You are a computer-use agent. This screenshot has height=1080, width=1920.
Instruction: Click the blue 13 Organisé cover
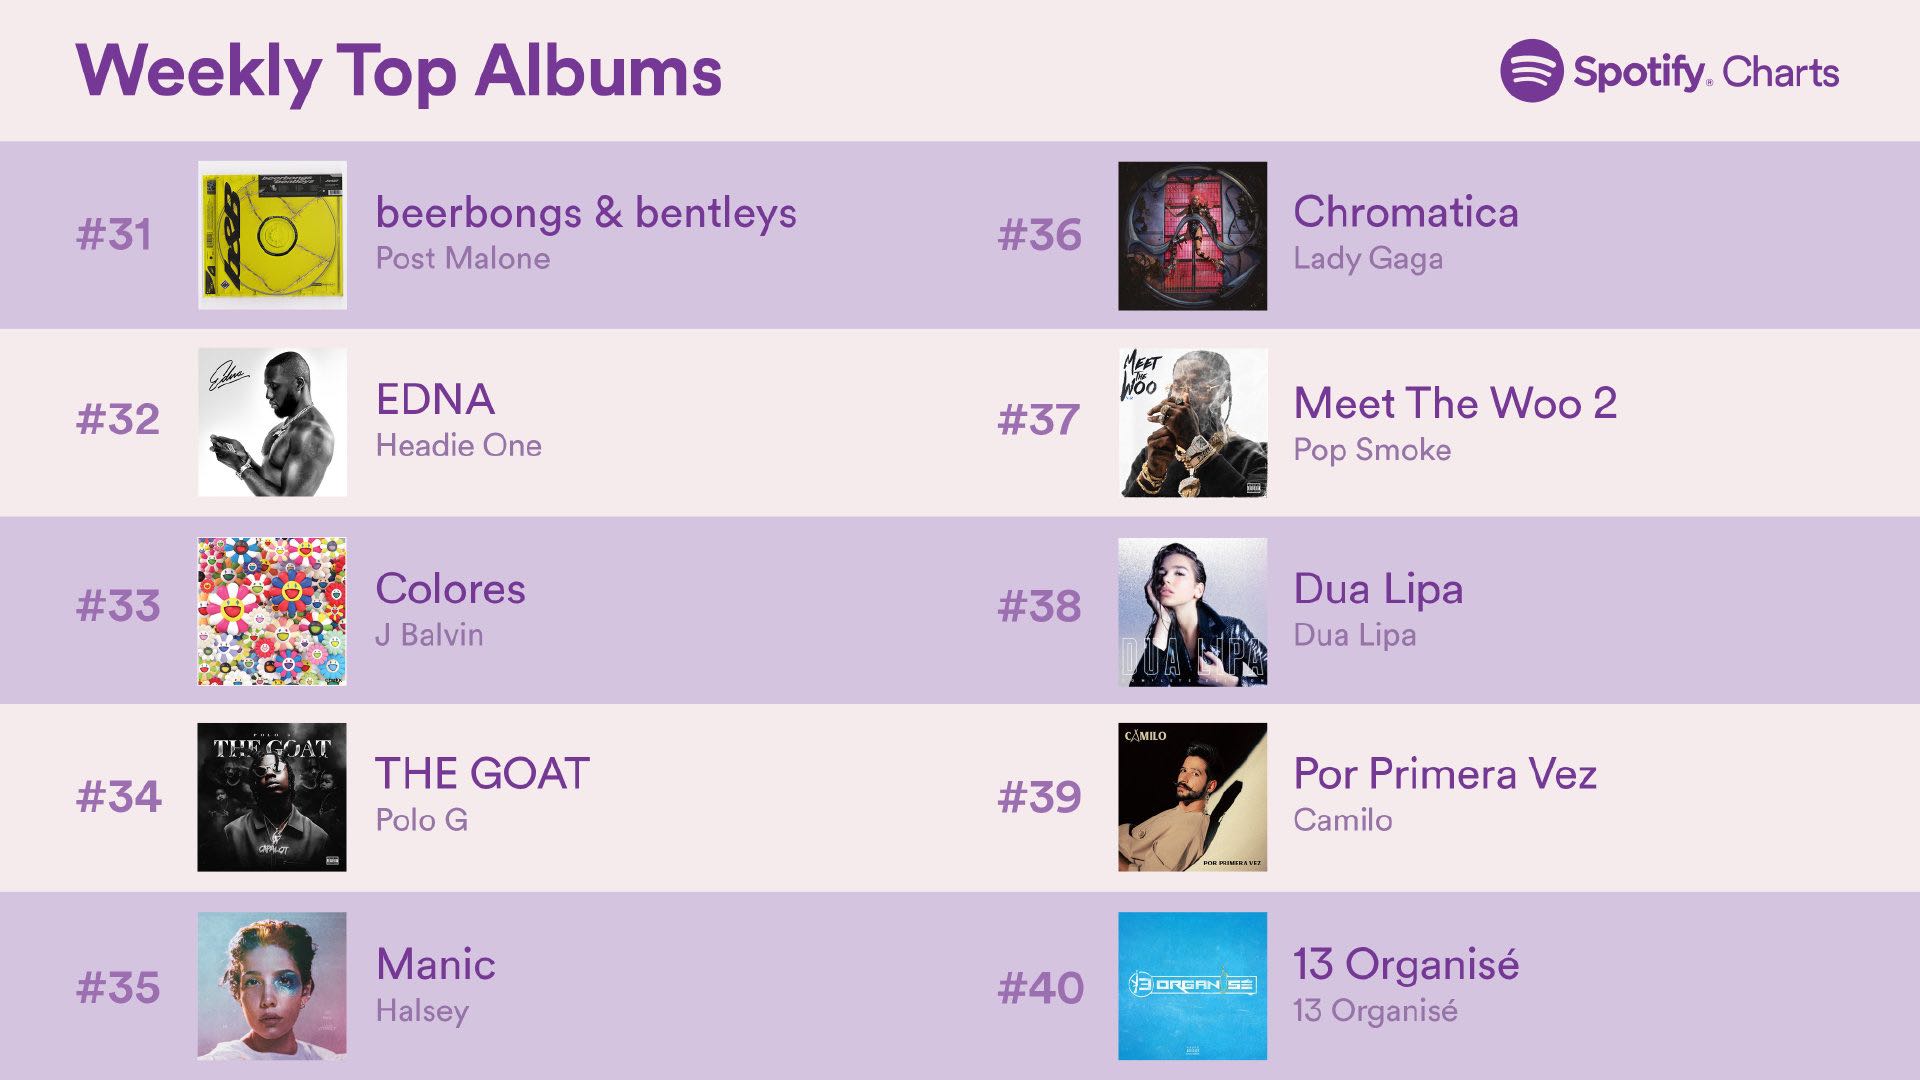coord(1192,986)
